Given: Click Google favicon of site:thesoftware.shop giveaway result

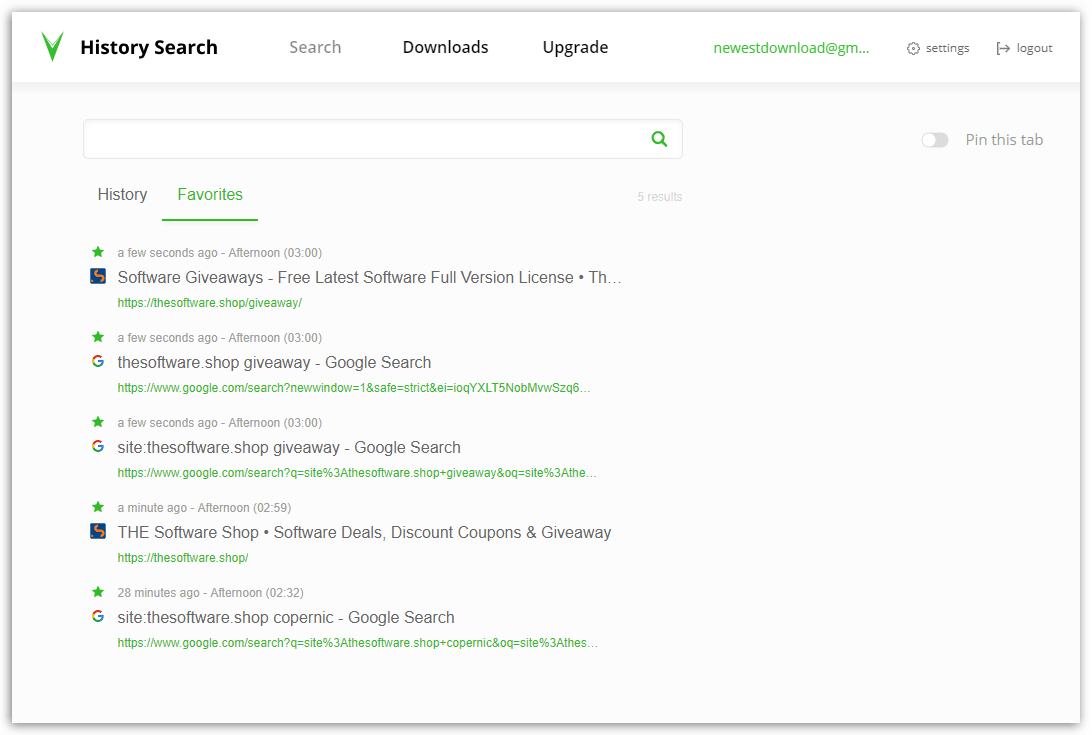Looking at the screenshot, I should pyautogui.click(x=98, y=446).
